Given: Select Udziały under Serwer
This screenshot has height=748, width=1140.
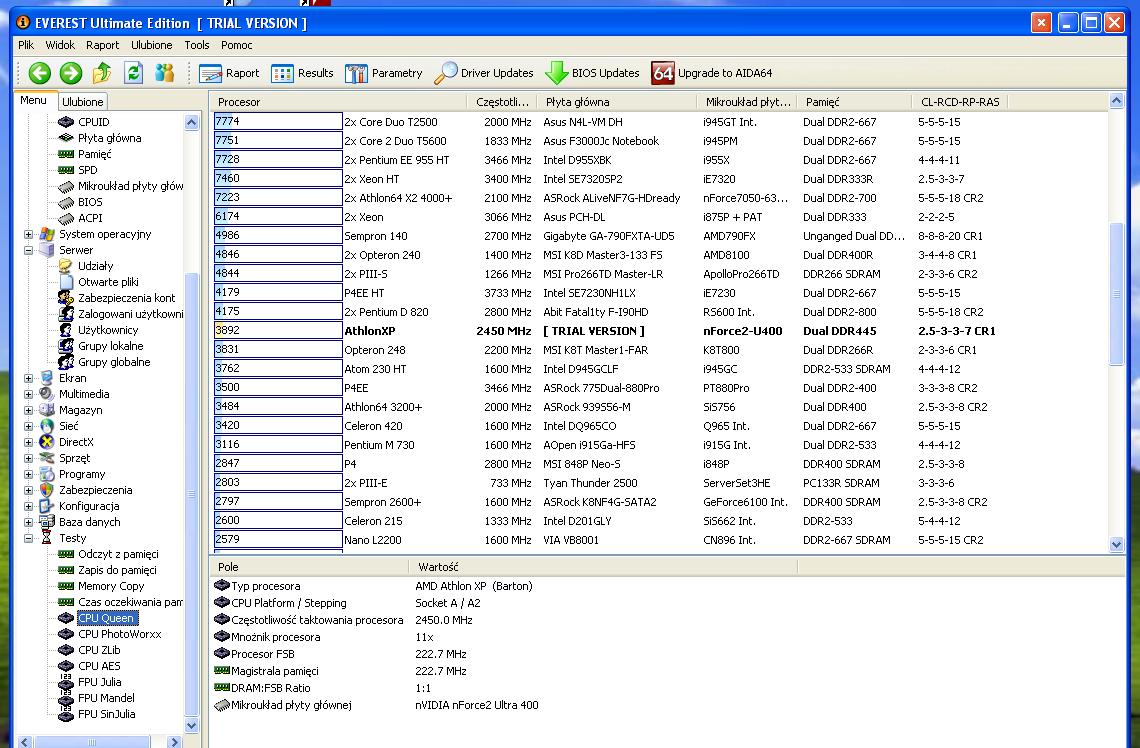Looking at the screenshot, I should pyautogui.click(x=95, y=266).
